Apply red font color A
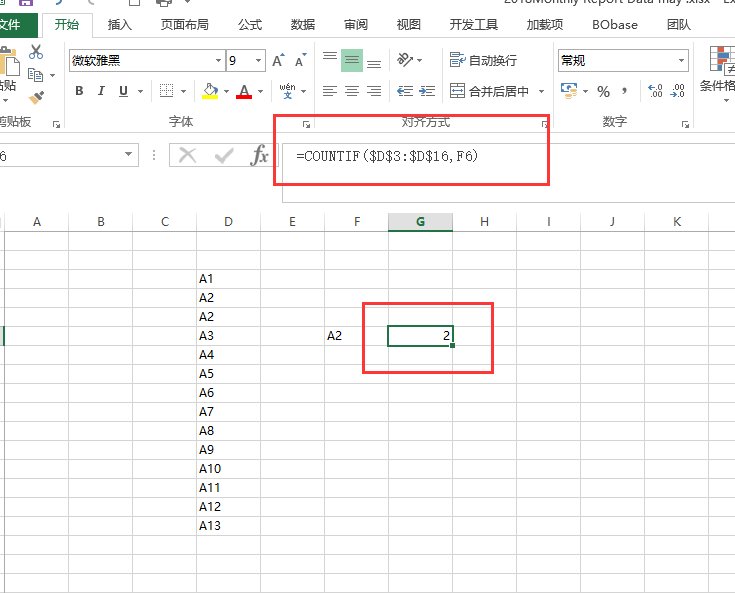The height and width of the screenshot is (593, 735). coord(244,91)
